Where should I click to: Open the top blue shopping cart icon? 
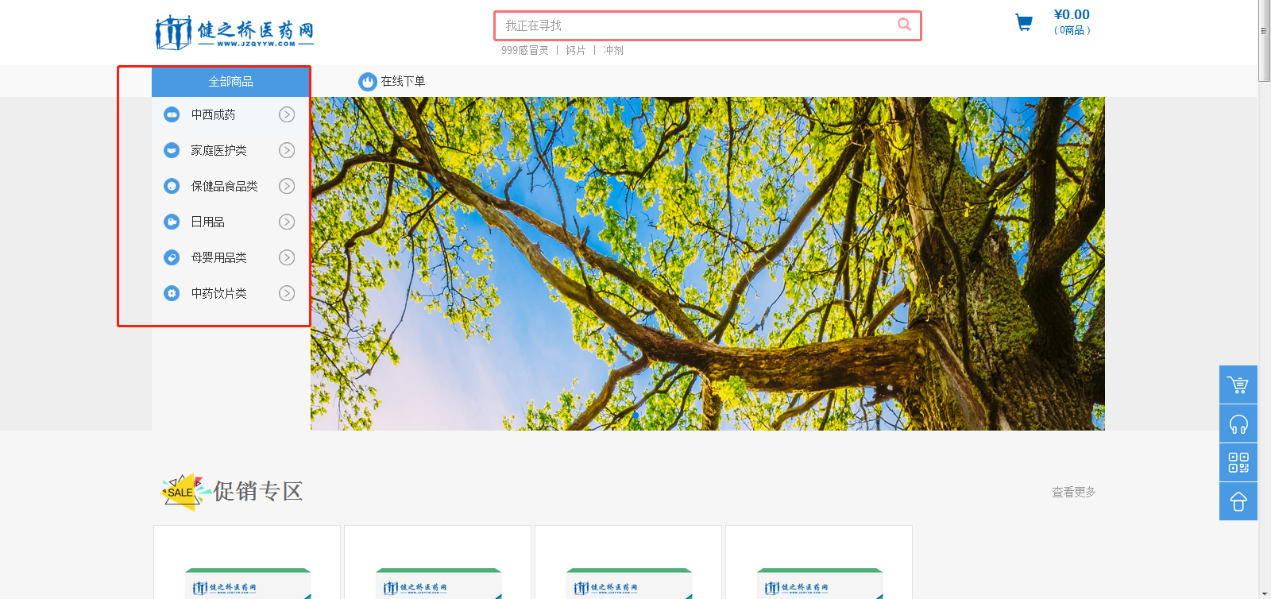(x=1024, y=23)
